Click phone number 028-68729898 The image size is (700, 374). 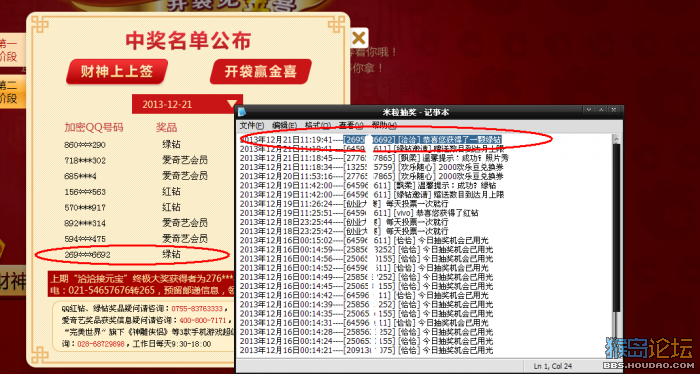coord(101,344)
